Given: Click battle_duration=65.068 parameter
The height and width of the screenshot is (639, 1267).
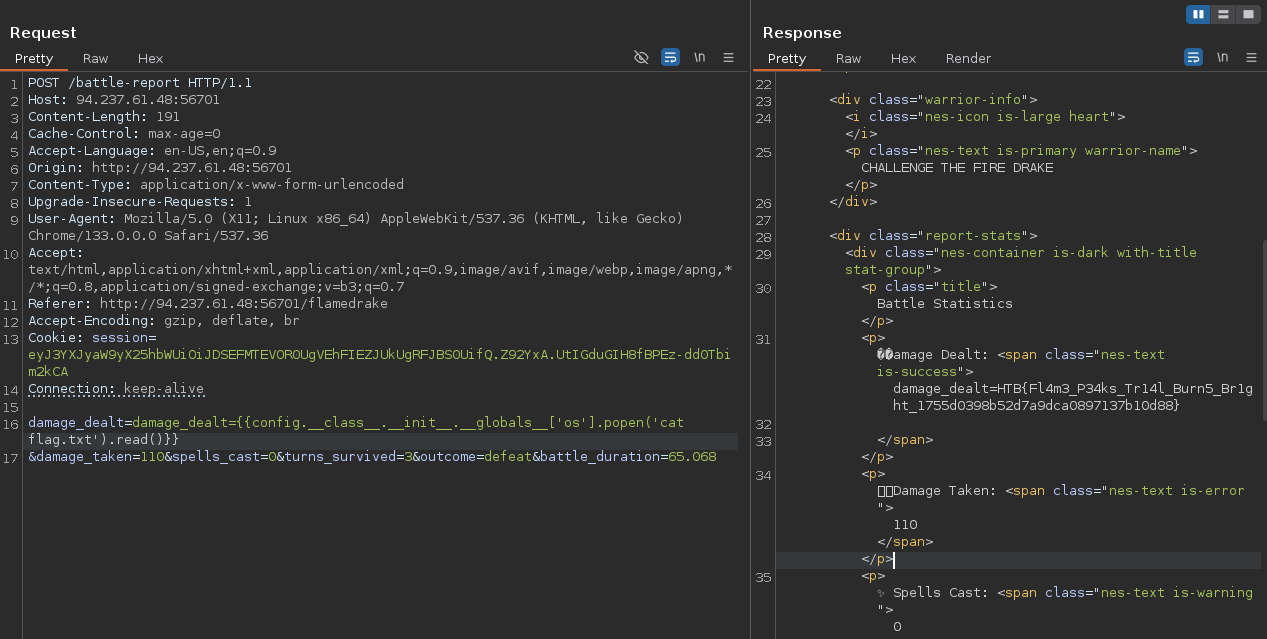Looking at the screenshot, I should click(x=628, y=457).
